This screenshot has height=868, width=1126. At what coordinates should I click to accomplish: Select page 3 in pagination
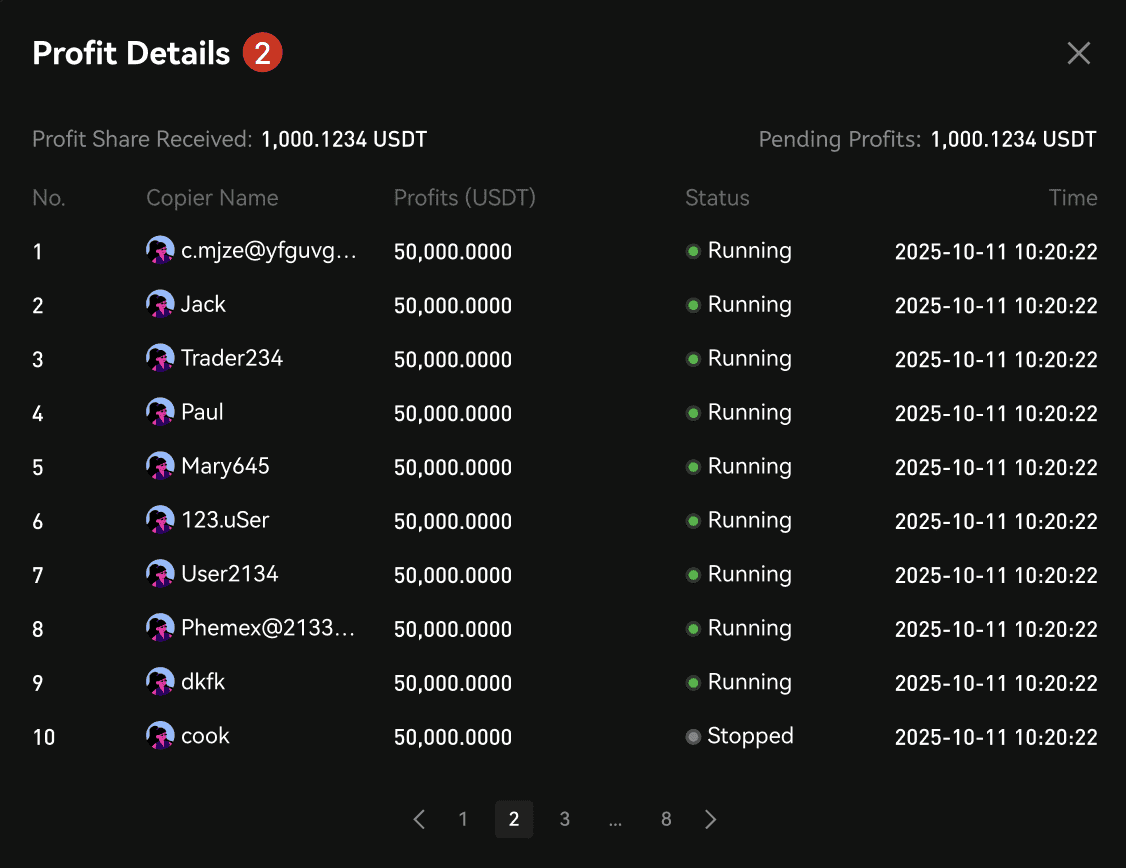click(565, 820)
